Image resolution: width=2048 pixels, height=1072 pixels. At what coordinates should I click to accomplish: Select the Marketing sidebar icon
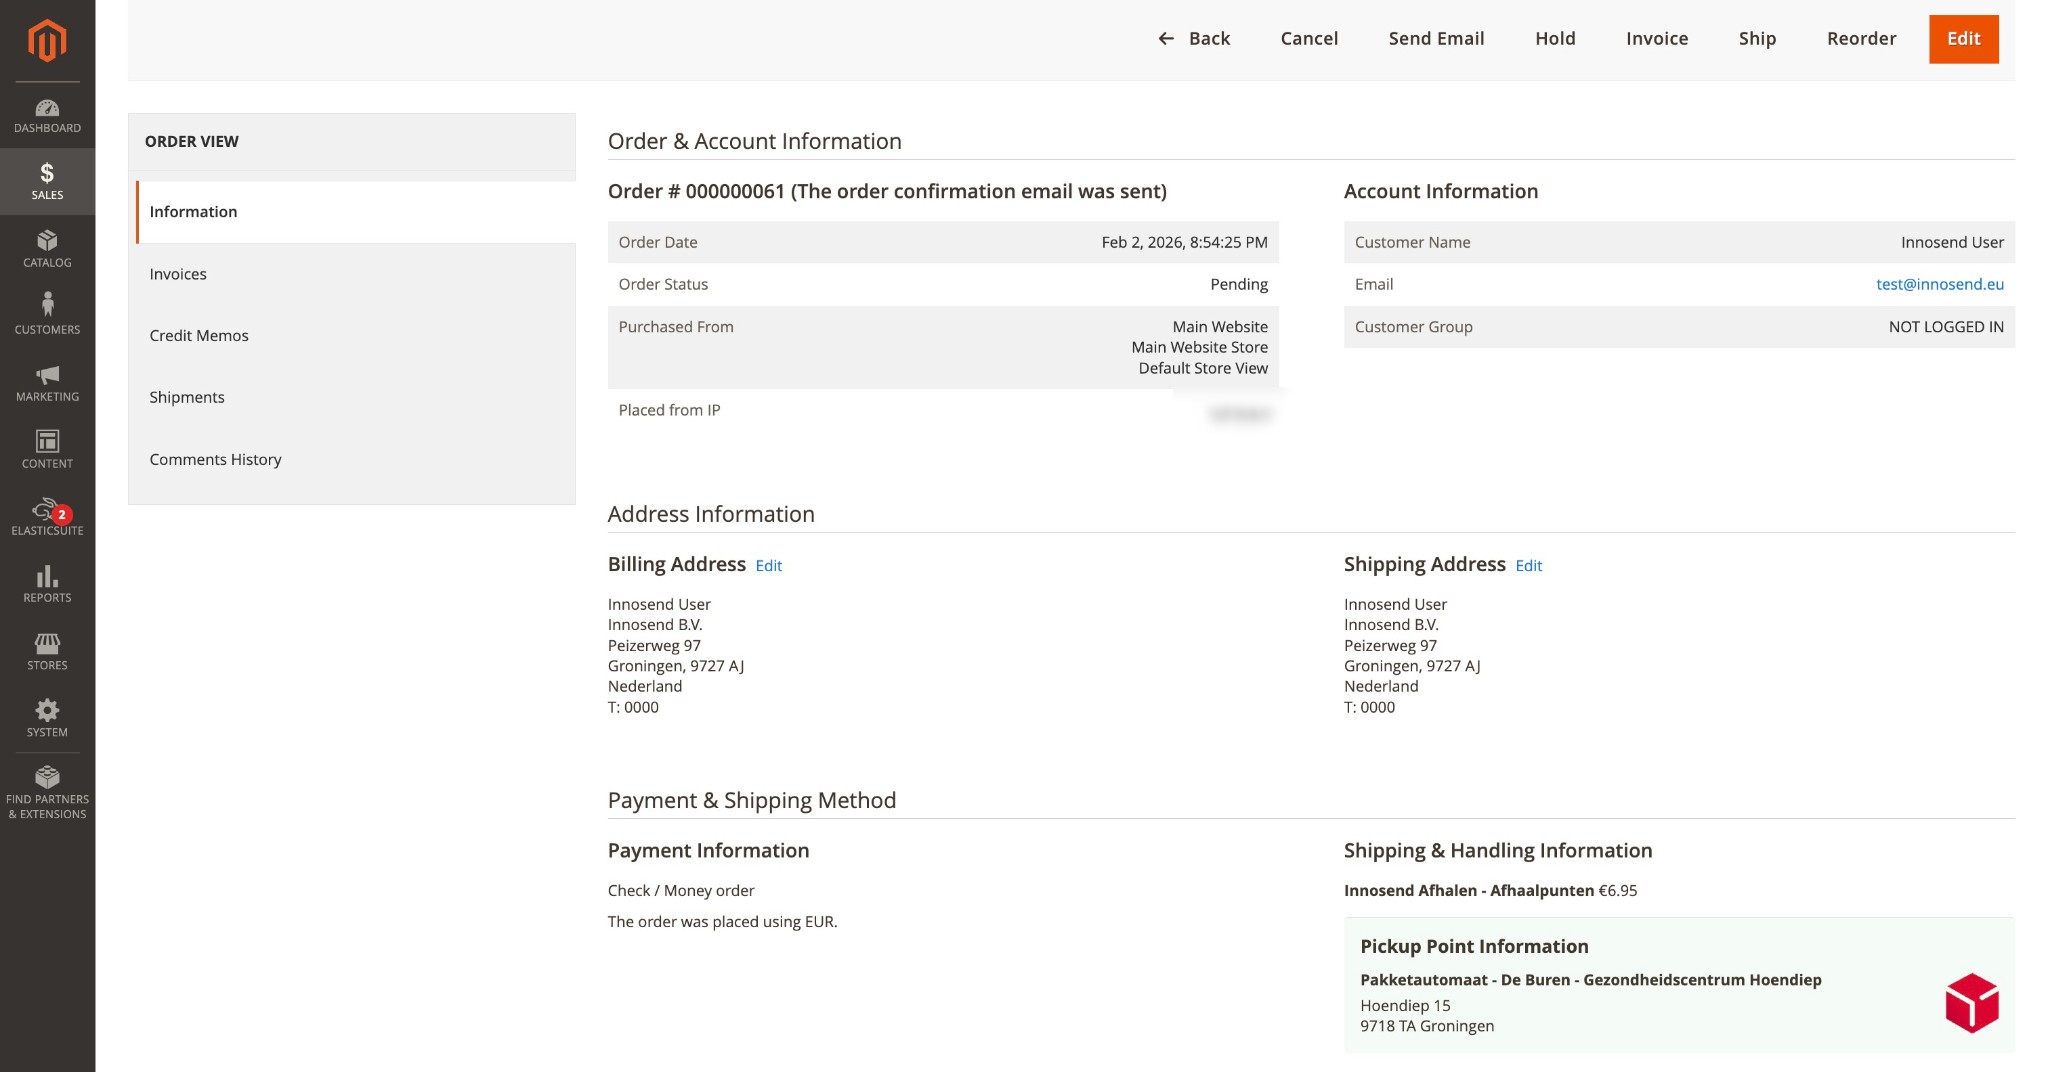[x=47, y=383]
